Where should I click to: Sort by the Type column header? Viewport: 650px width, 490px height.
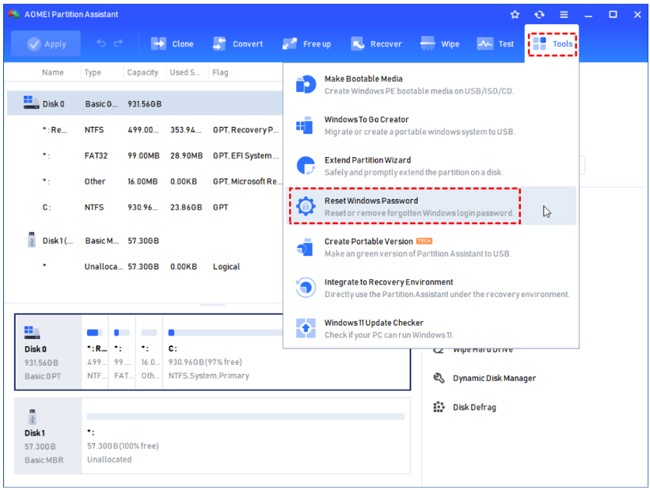coord(92,72)
